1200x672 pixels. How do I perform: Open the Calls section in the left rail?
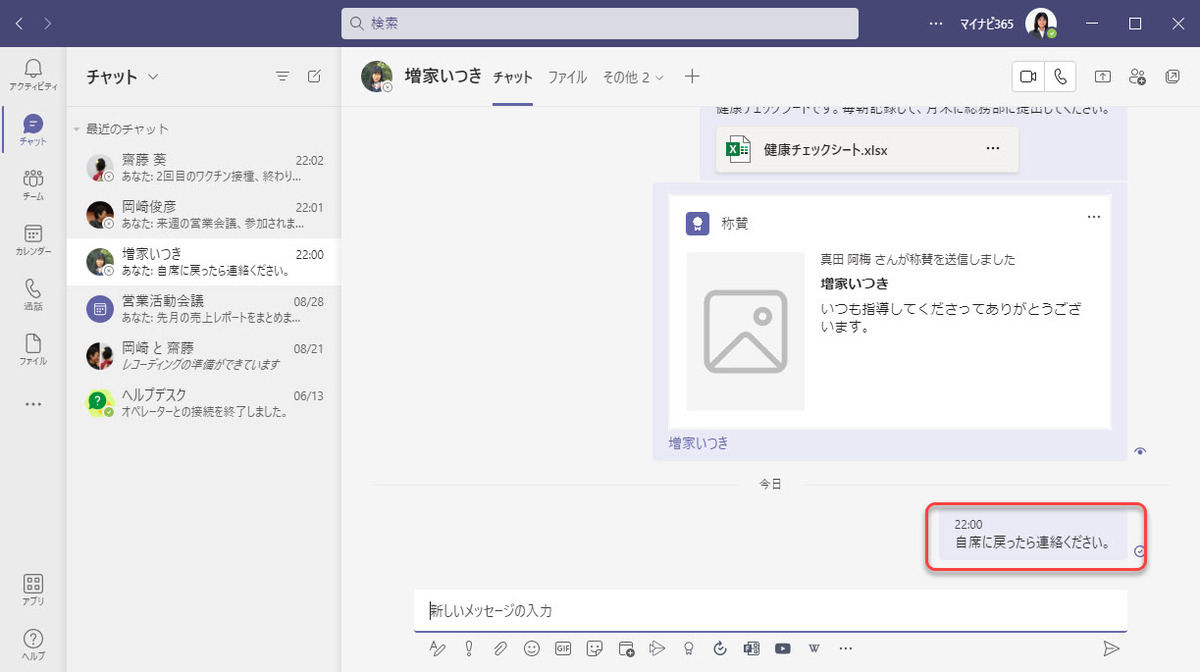click(33, 294)
